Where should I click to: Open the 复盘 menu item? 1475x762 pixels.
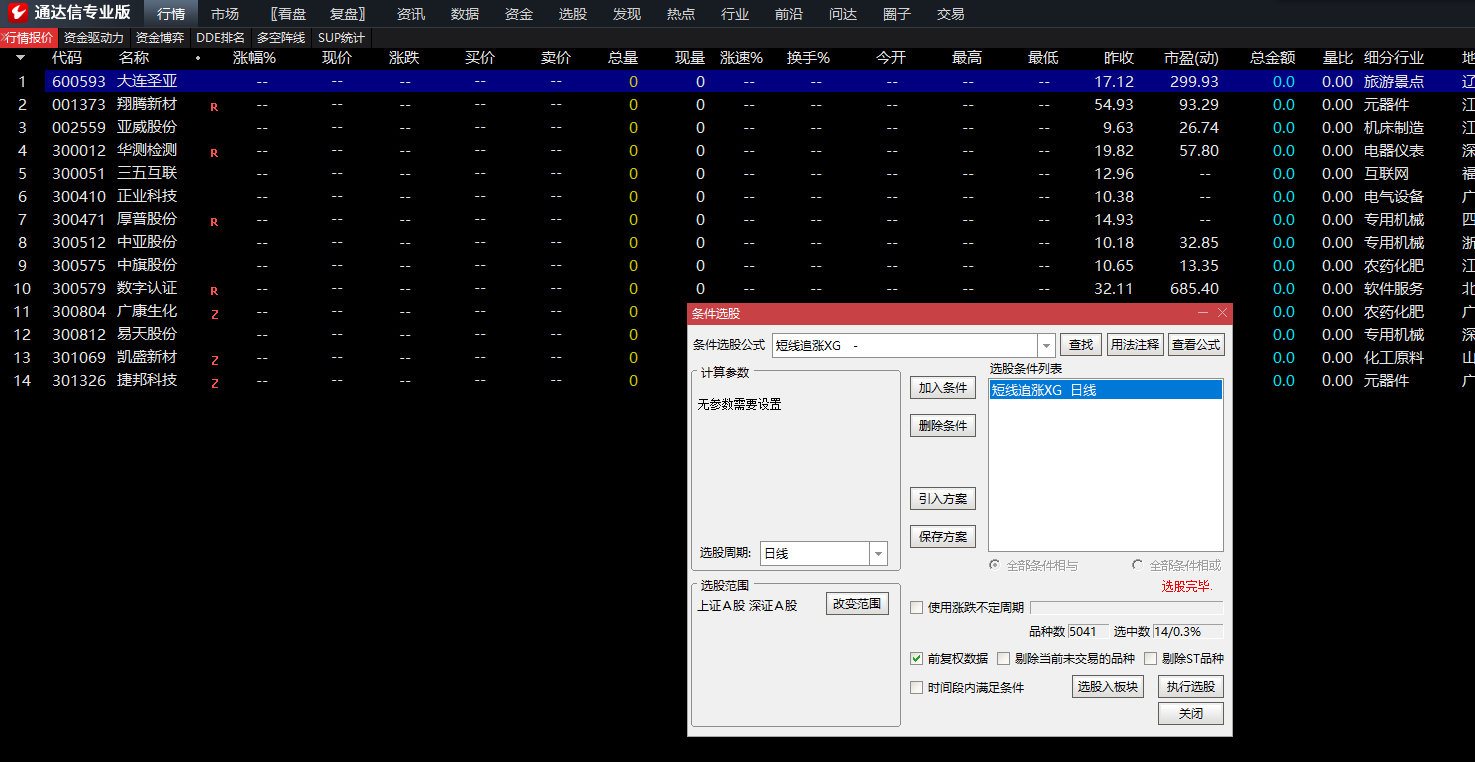point(347,14)
